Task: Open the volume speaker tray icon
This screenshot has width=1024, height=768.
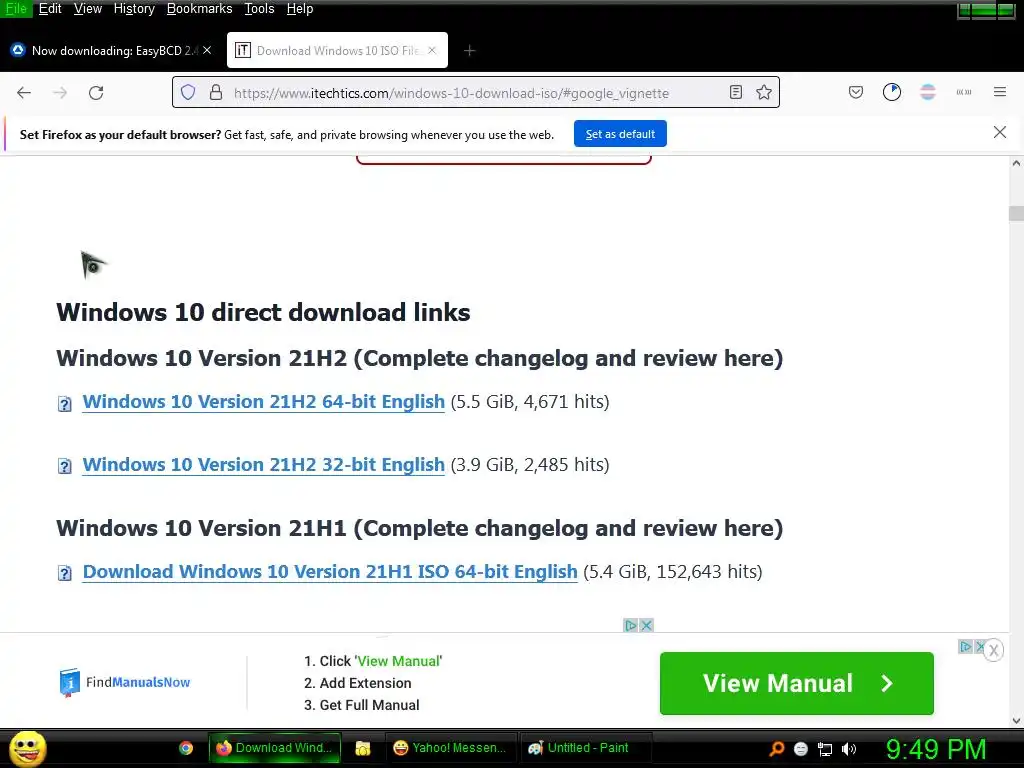Action: coord(849,749)
